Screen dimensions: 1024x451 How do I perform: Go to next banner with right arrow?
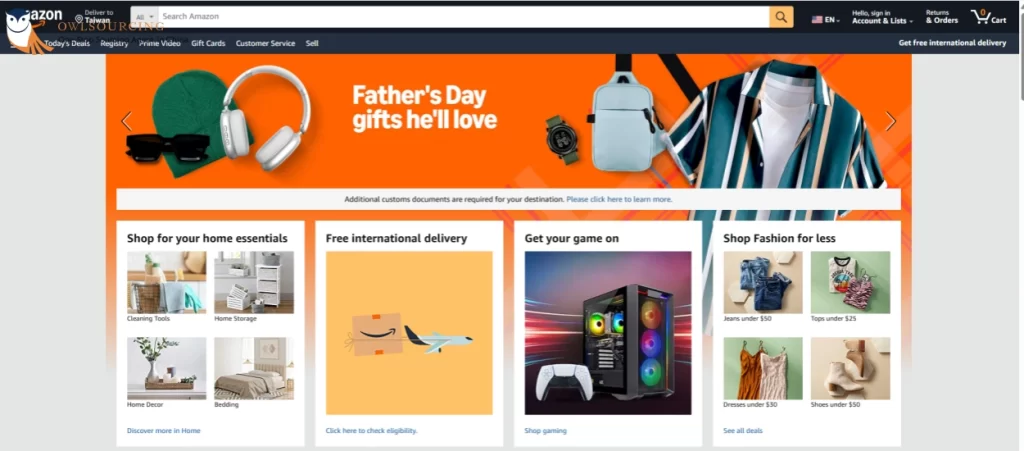[890, 121]
